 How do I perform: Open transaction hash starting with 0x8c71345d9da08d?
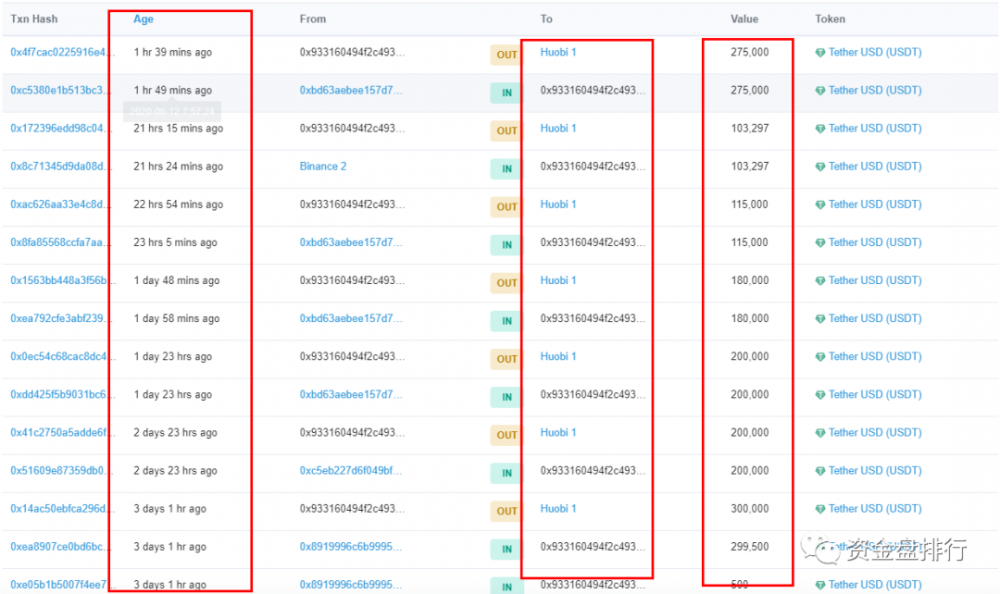pos(56,166)
